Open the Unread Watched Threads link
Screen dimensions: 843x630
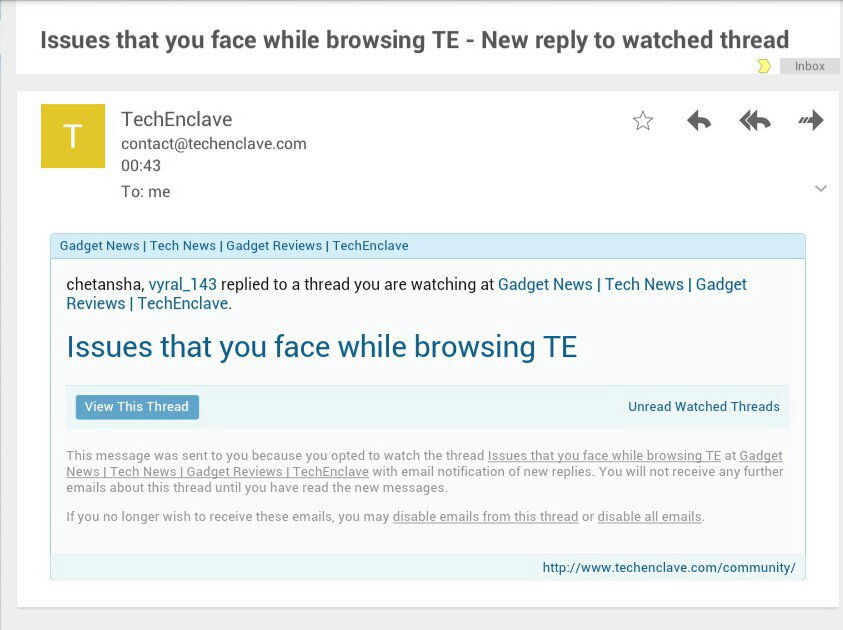tap(704, 406)
